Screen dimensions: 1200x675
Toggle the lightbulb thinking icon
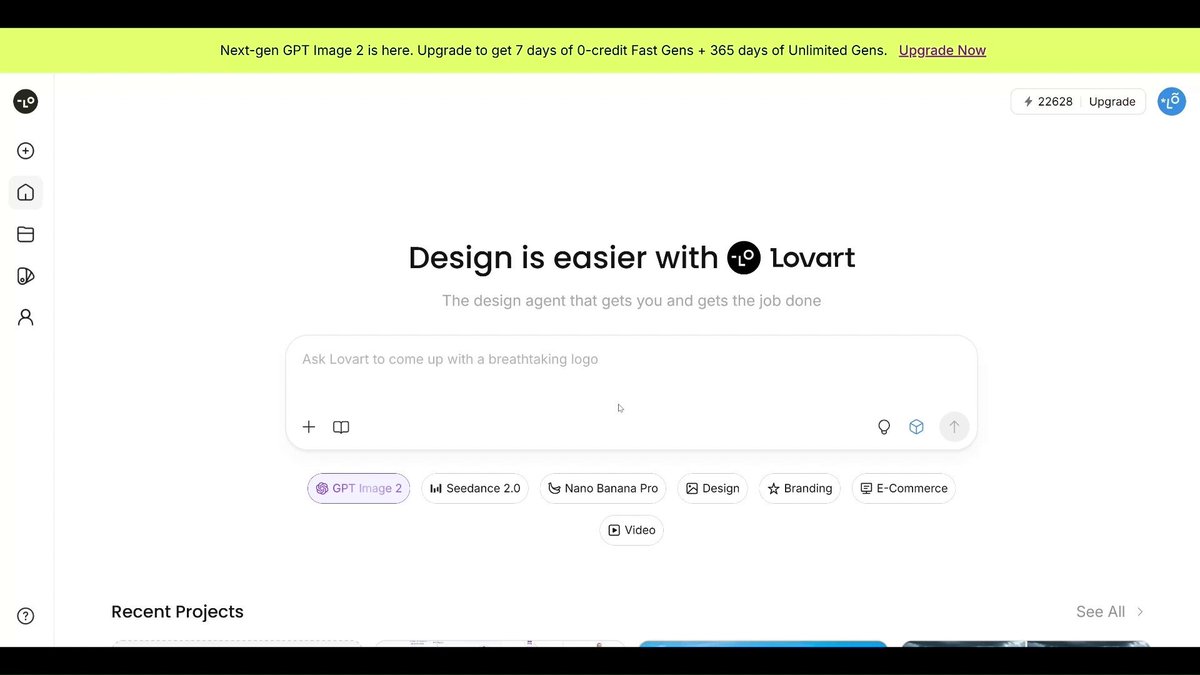884,427
